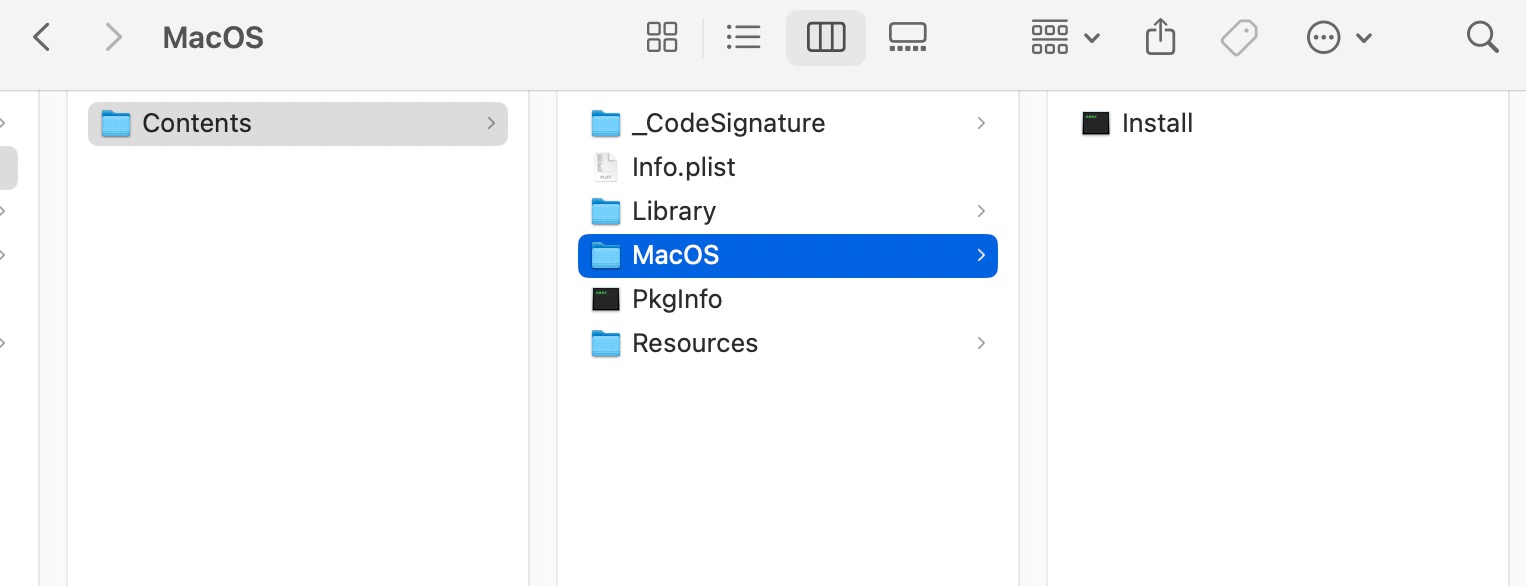Switch to list view

(x=743, y=38)
